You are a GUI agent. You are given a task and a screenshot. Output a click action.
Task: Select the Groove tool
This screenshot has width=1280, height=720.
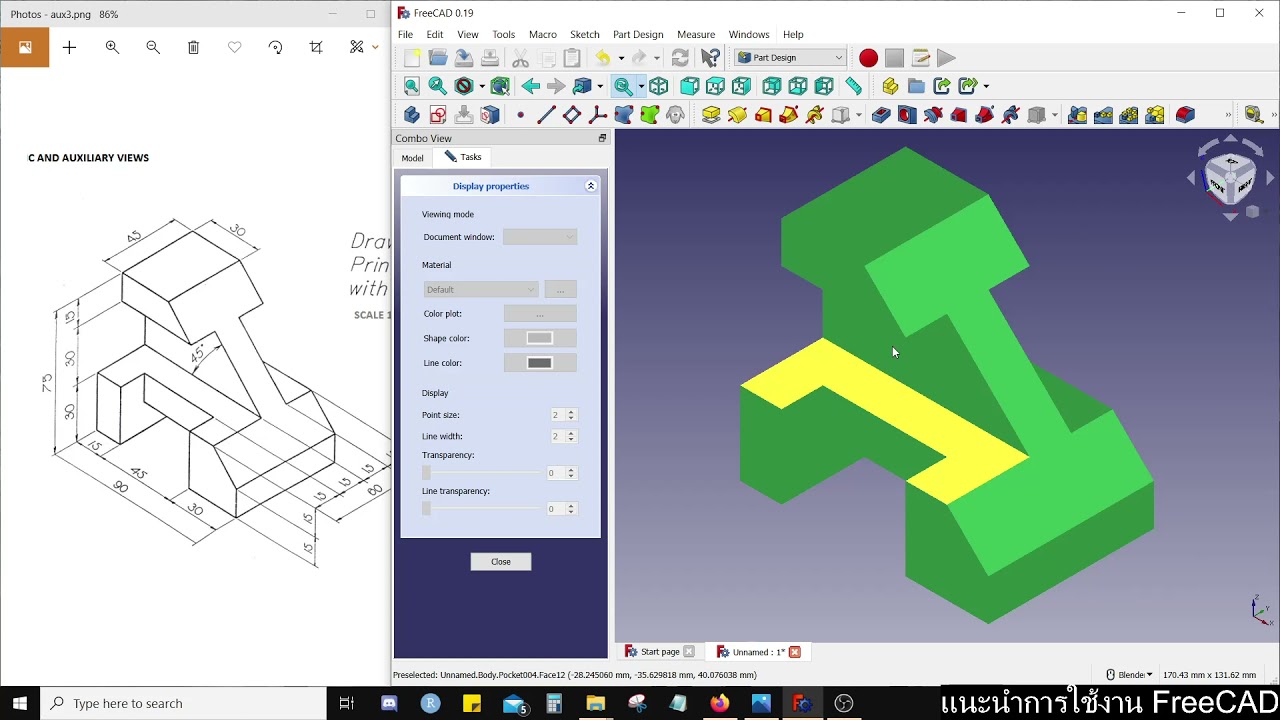coord(933,115)
